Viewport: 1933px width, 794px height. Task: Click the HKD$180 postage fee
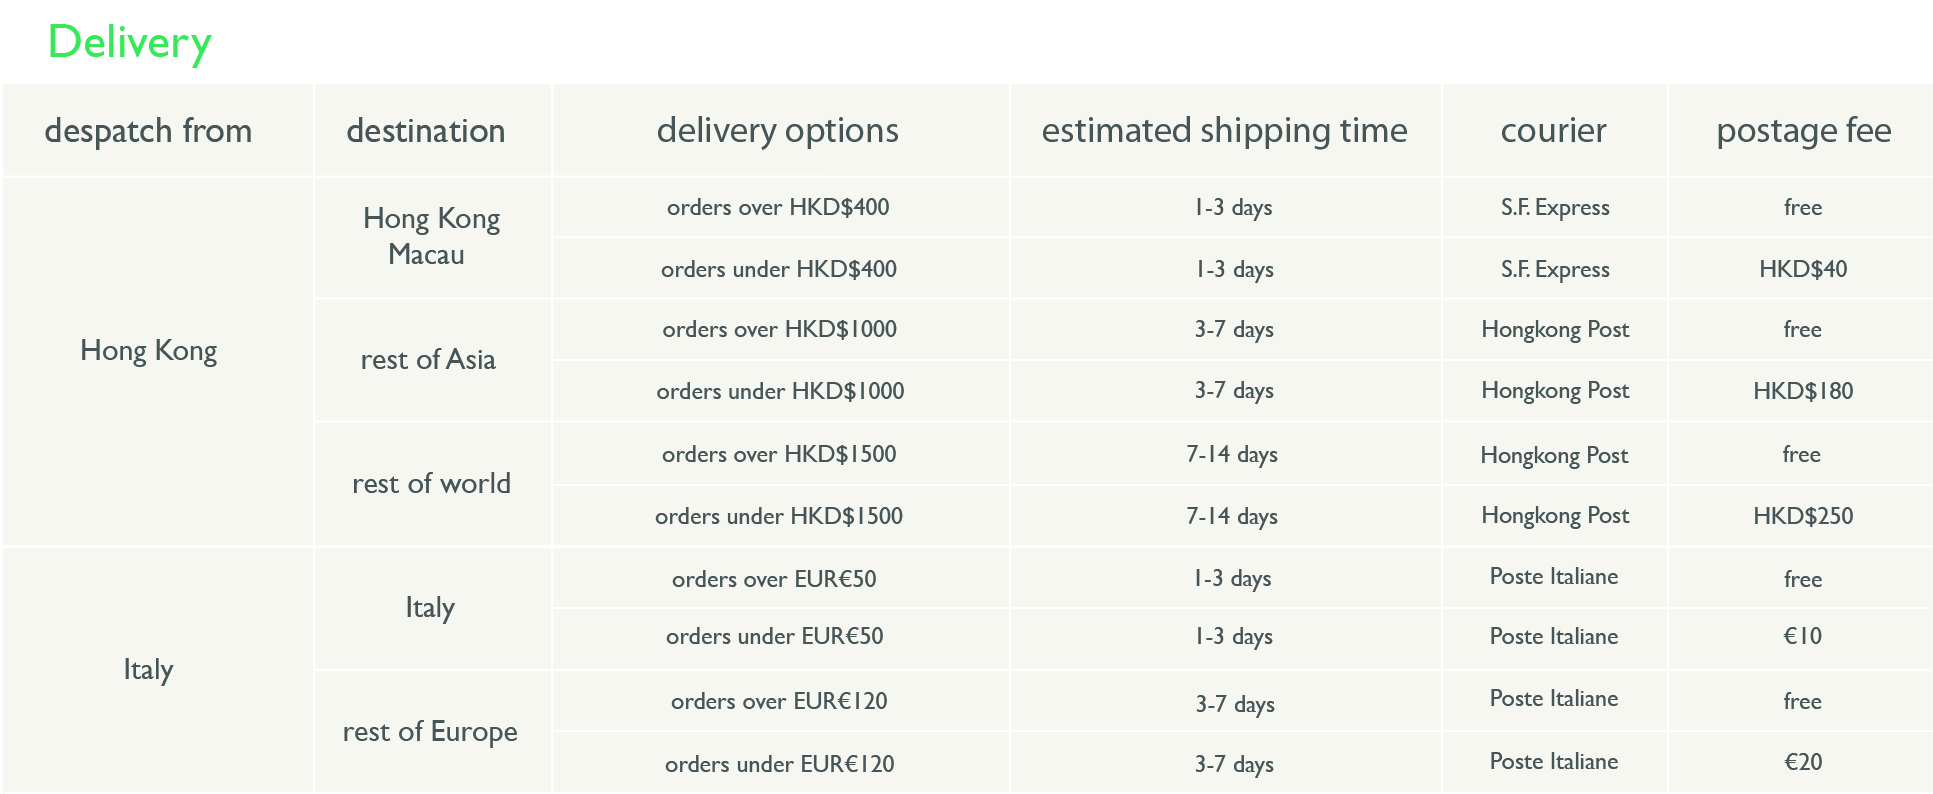[x=1803, y=392]
